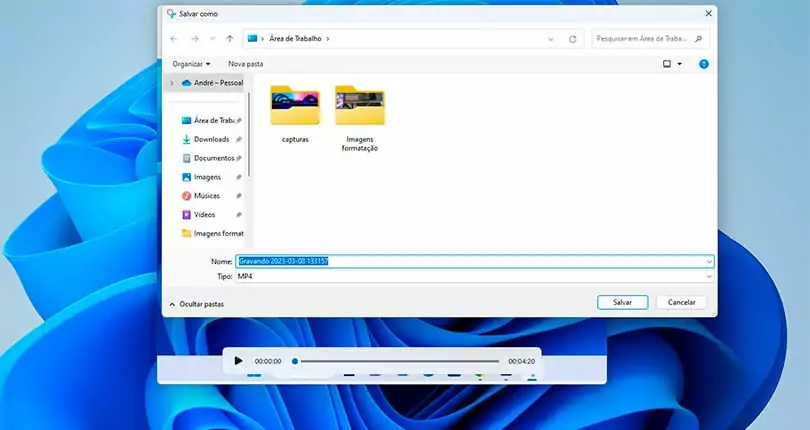Click the pin icon next to Downloads

tap(239, 140)
